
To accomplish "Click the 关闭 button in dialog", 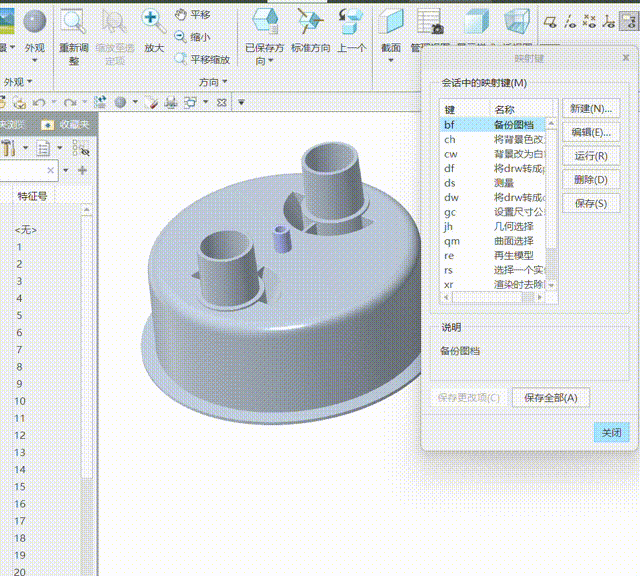I will pyautogui.click(x=611, y=432).
